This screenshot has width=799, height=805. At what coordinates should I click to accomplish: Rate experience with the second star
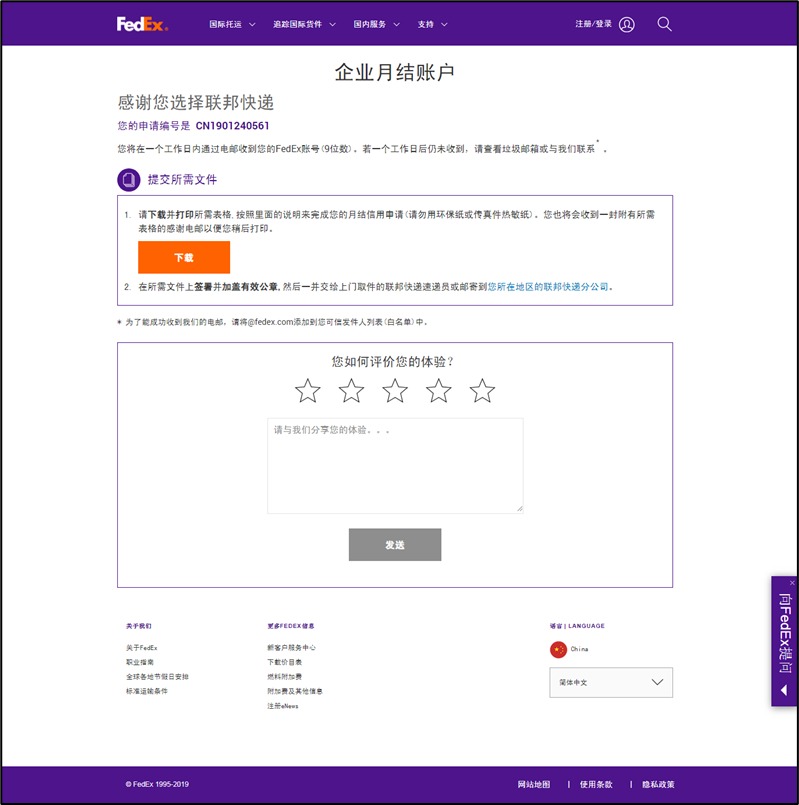click(x=351, y=391)
